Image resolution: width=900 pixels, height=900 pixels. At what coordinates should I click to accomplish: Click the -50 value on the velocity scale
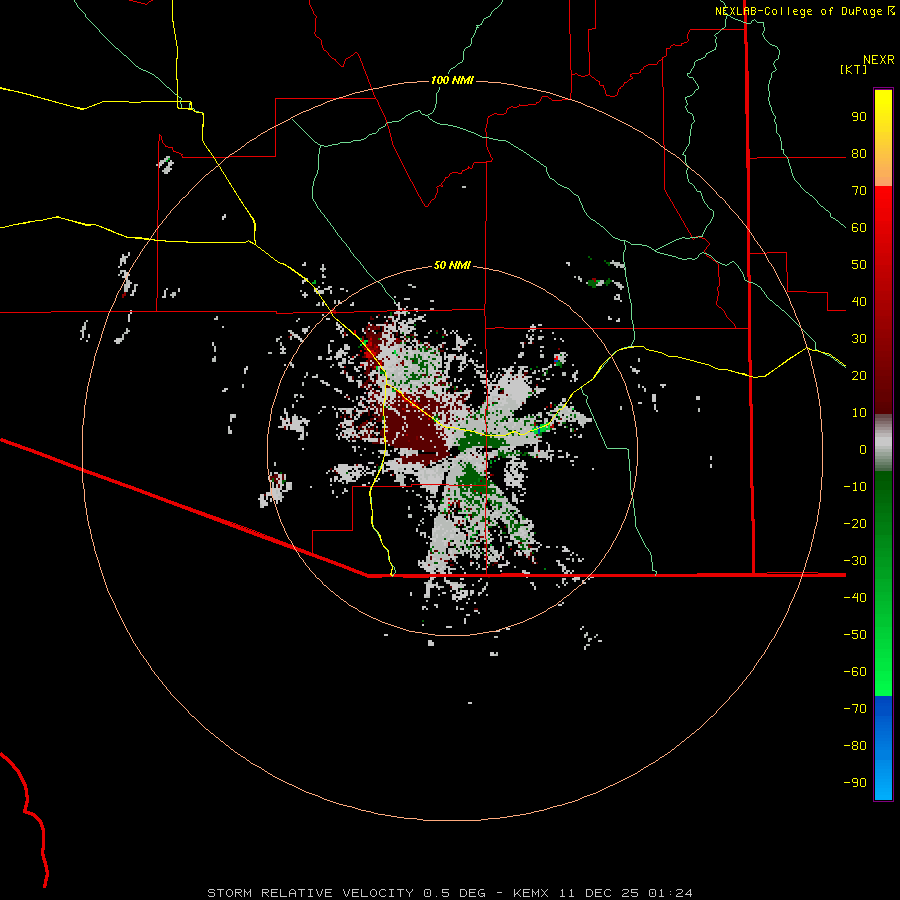[x=855, y=635]
